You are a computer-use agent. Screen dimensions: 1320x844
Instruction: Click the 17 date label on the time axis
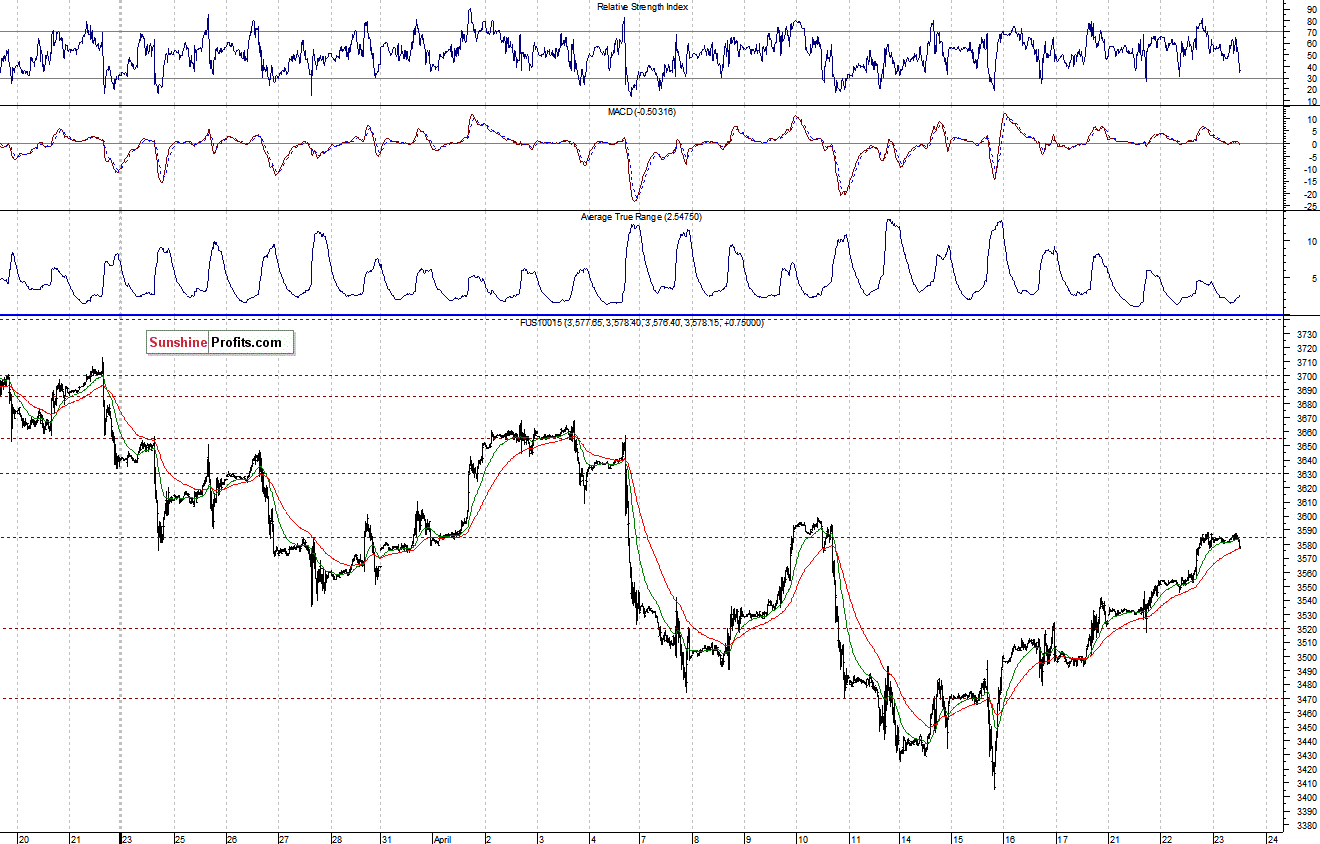click(1063, 839)
